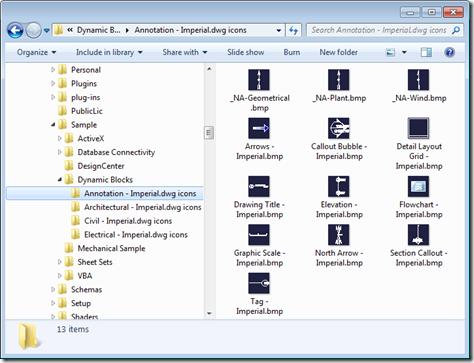Select the Flowchart - Imperial.bmp icon
Viewport: 474px width, 363px height.
click(418, 187)
